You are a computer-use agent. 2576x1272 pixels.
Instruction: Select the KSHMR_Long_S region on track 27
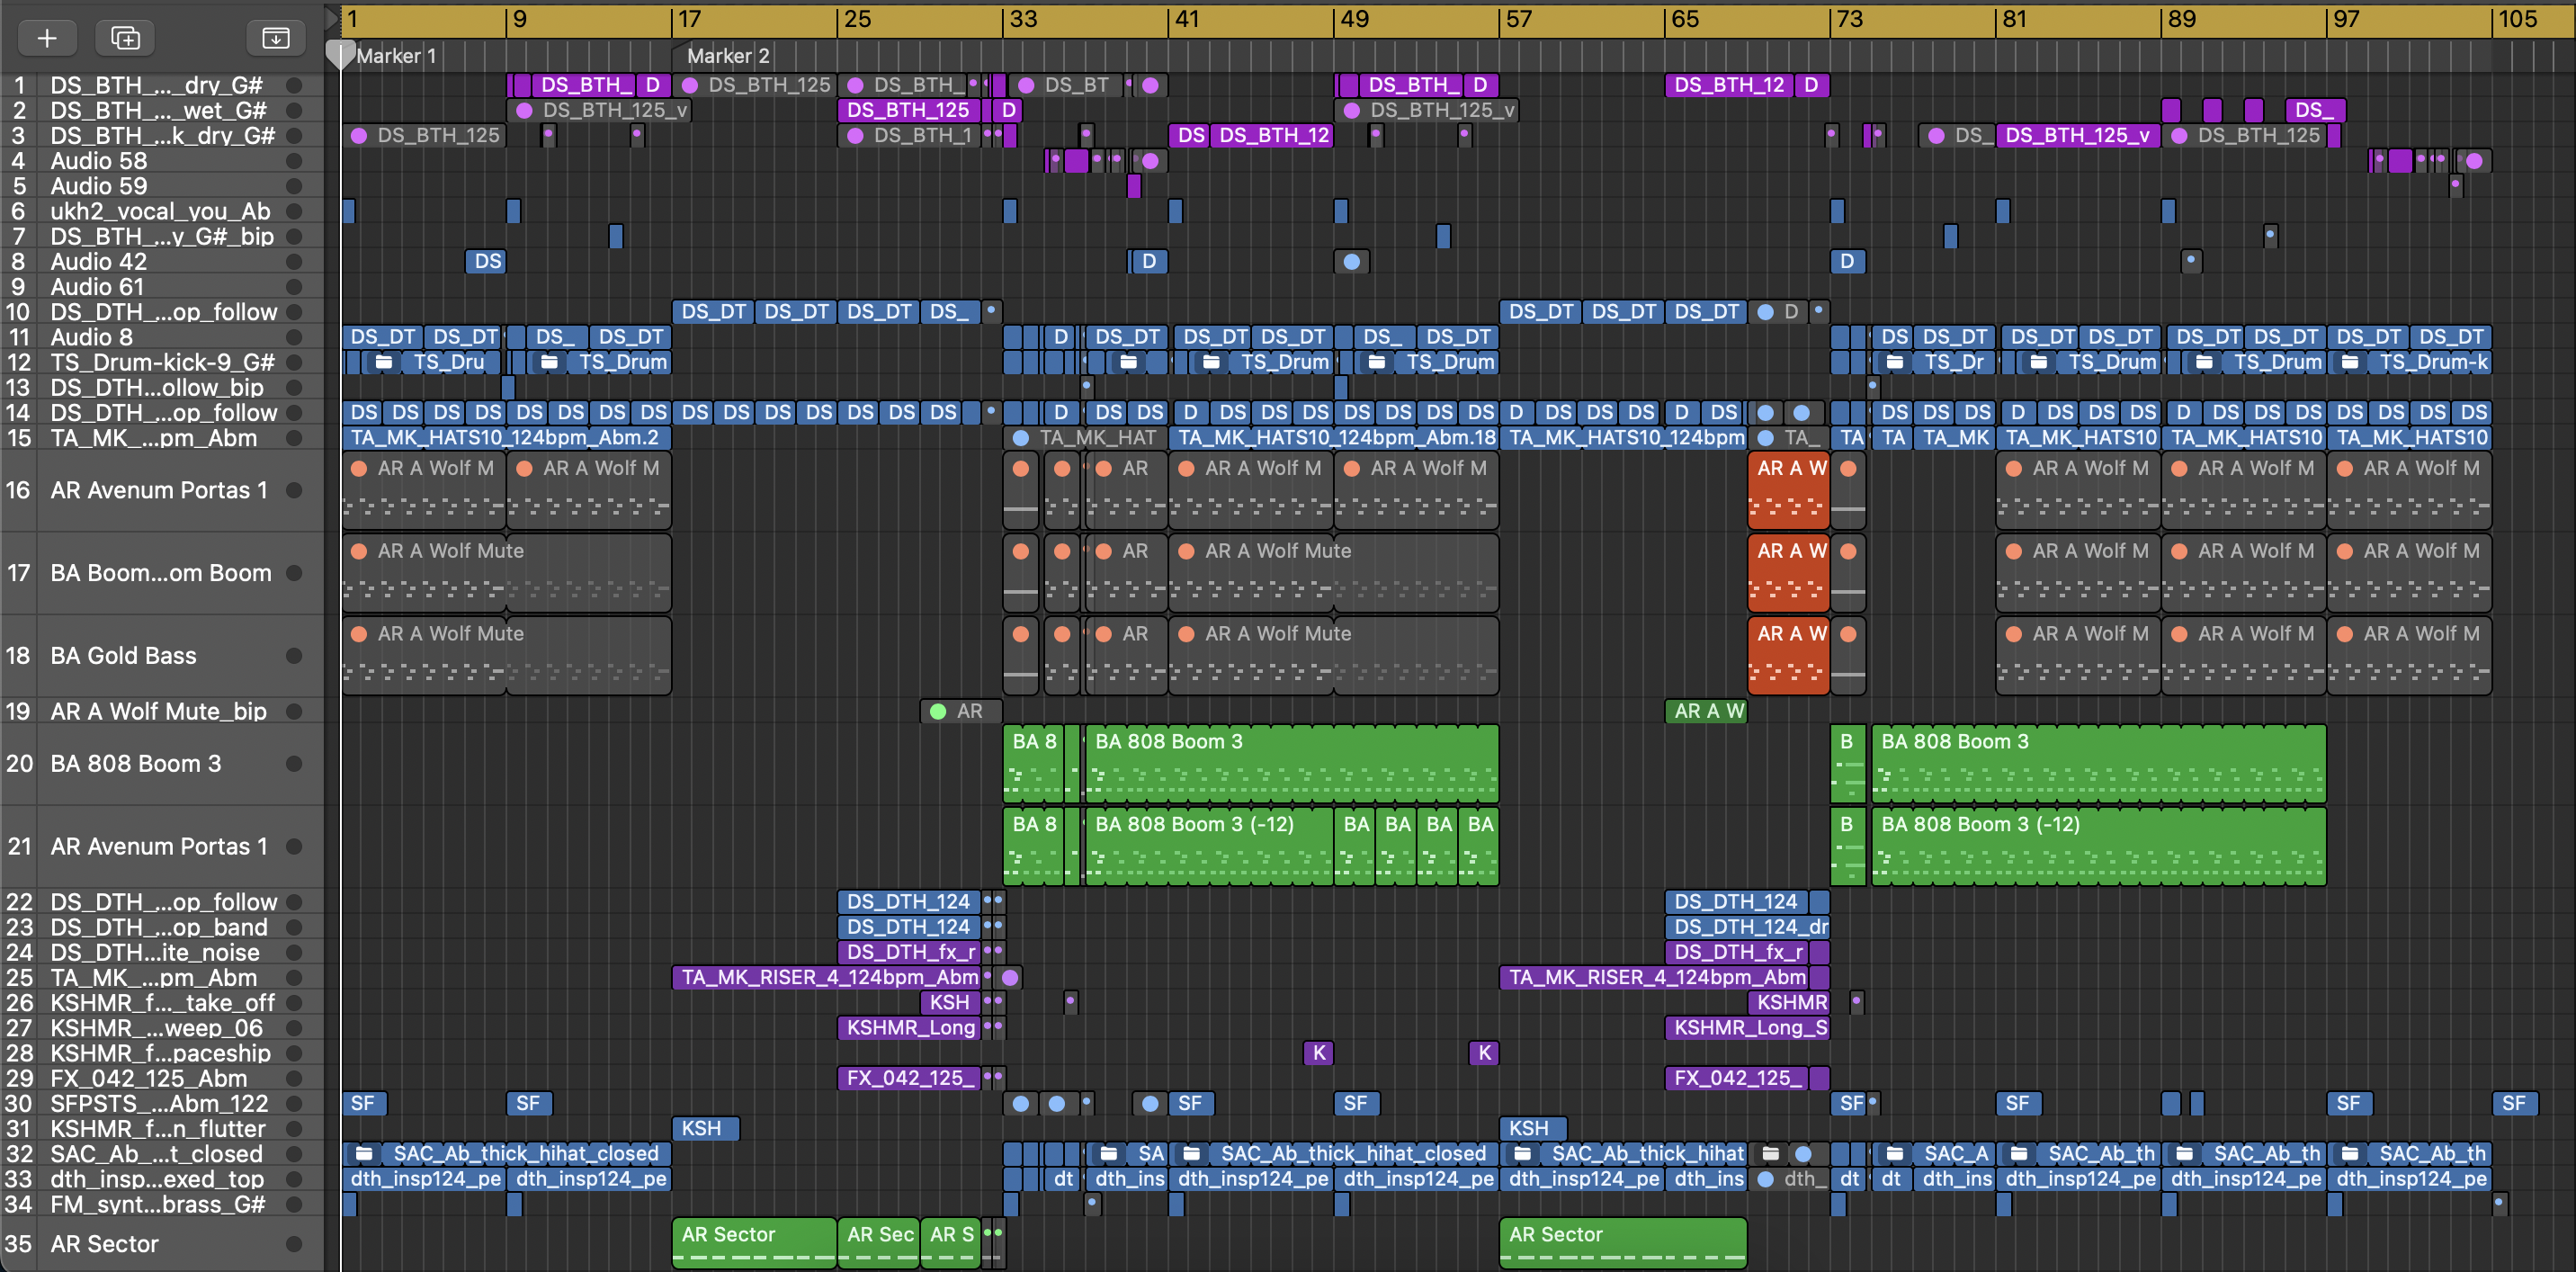point(1748,1027)
